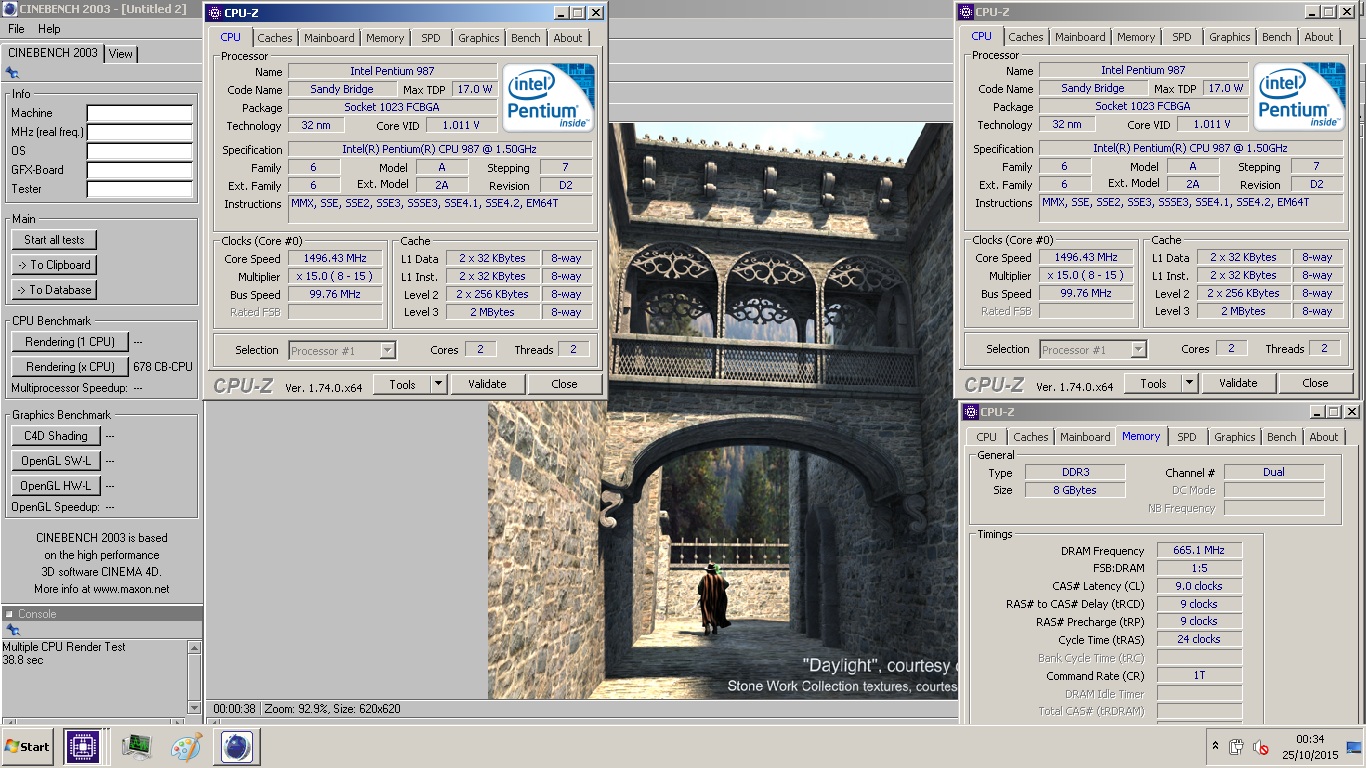1366x768 pixels.
Task: Click the Console panel header icon
Action: pos(9,614)
